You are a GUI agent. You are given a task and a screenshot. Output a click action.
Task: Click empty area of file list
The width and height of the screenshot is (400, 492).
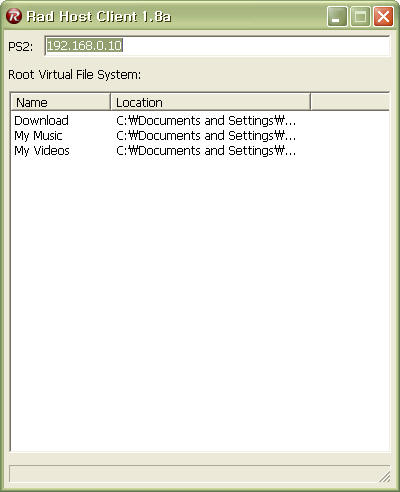(200, 300)
